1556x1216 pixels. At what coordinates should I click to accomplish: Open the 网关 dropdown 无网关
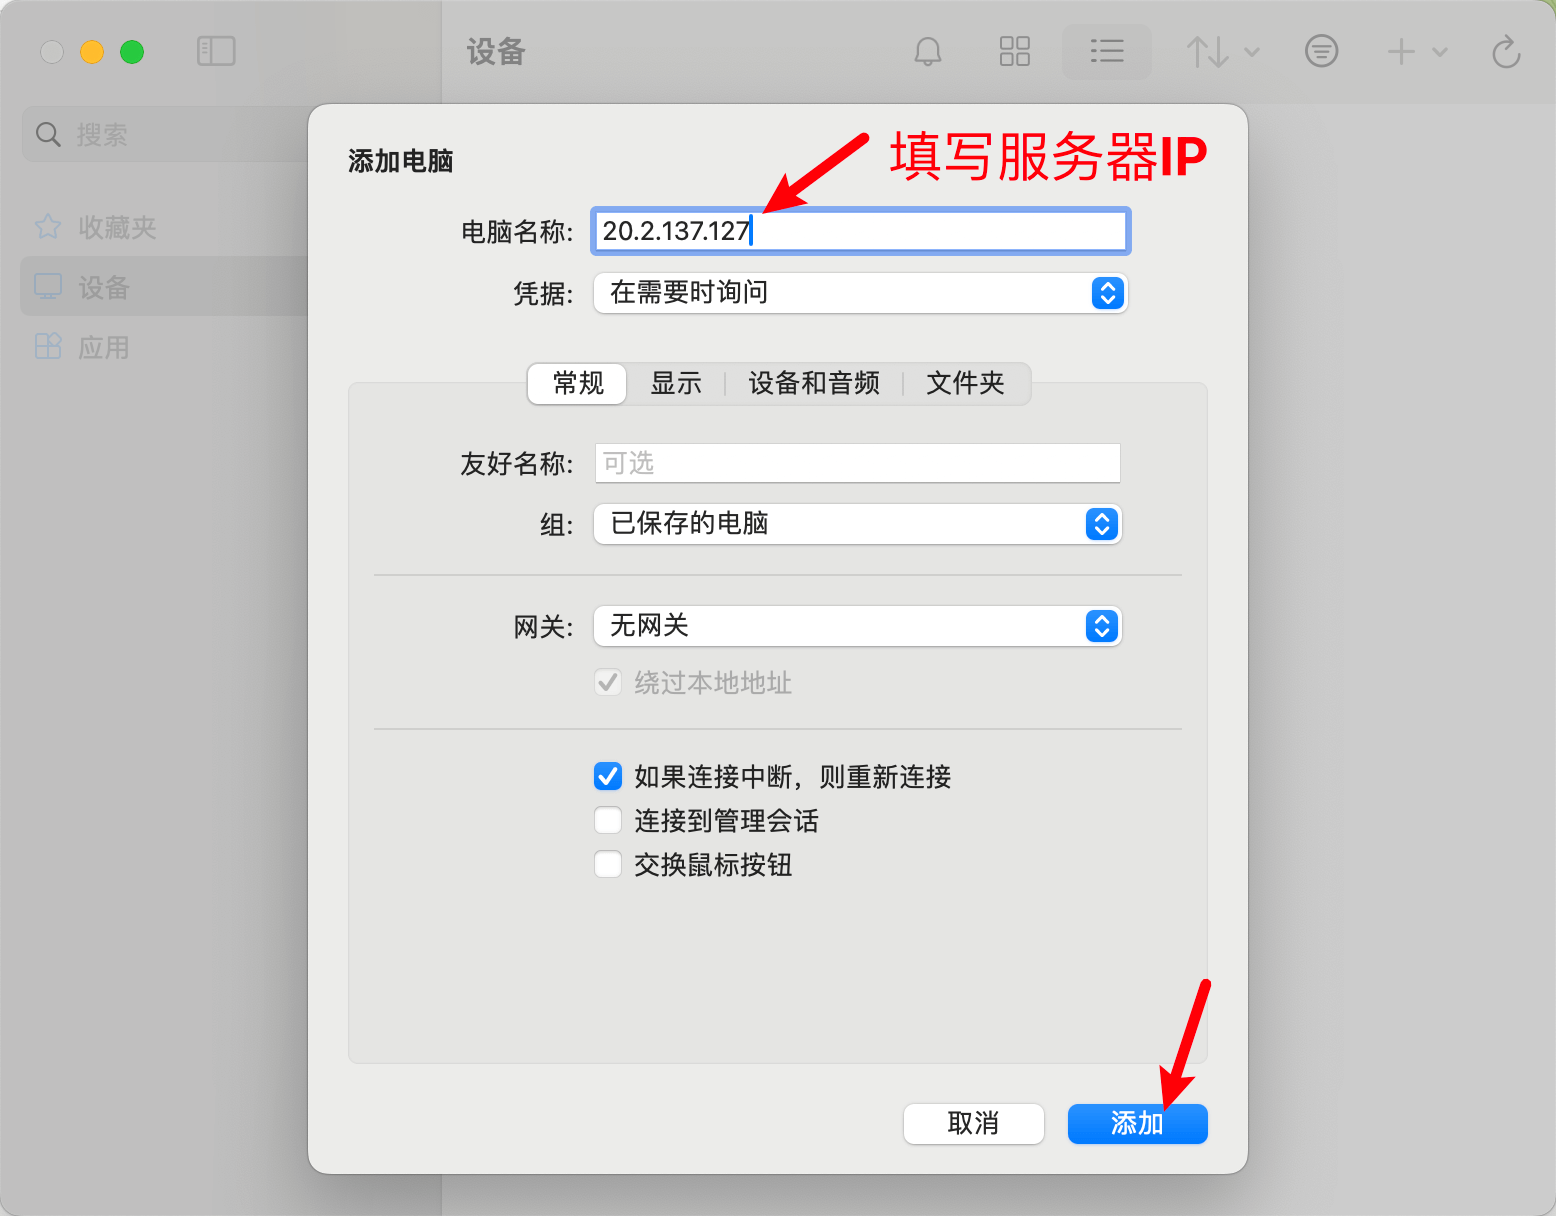coord(858,626)
